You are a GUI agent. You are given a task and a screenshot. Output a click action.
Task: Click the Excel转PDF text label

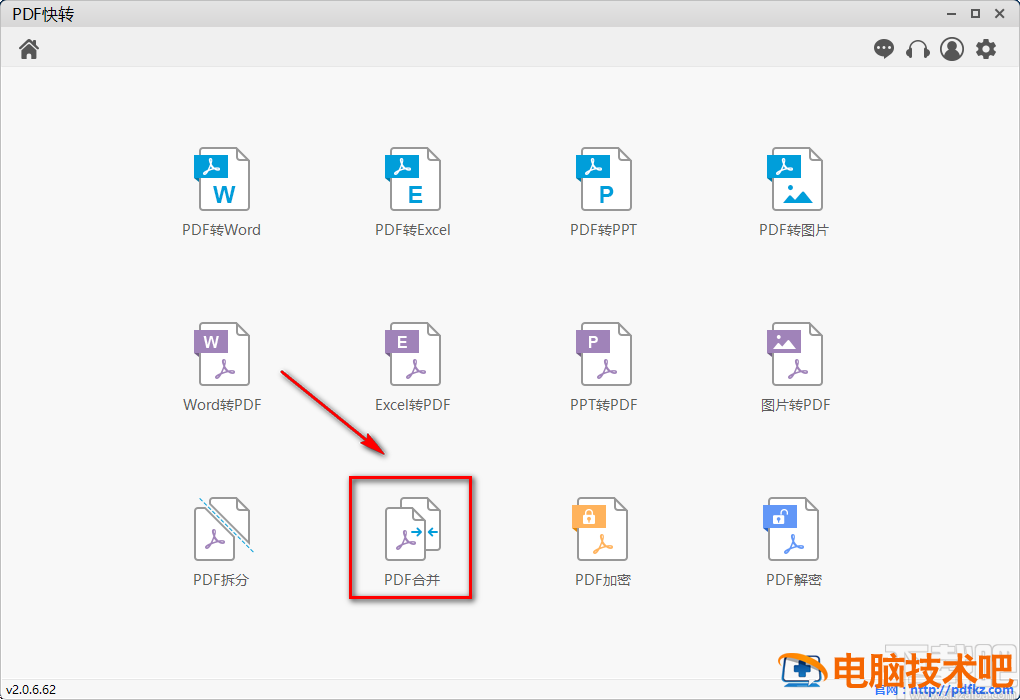click(x=412, y=405)
